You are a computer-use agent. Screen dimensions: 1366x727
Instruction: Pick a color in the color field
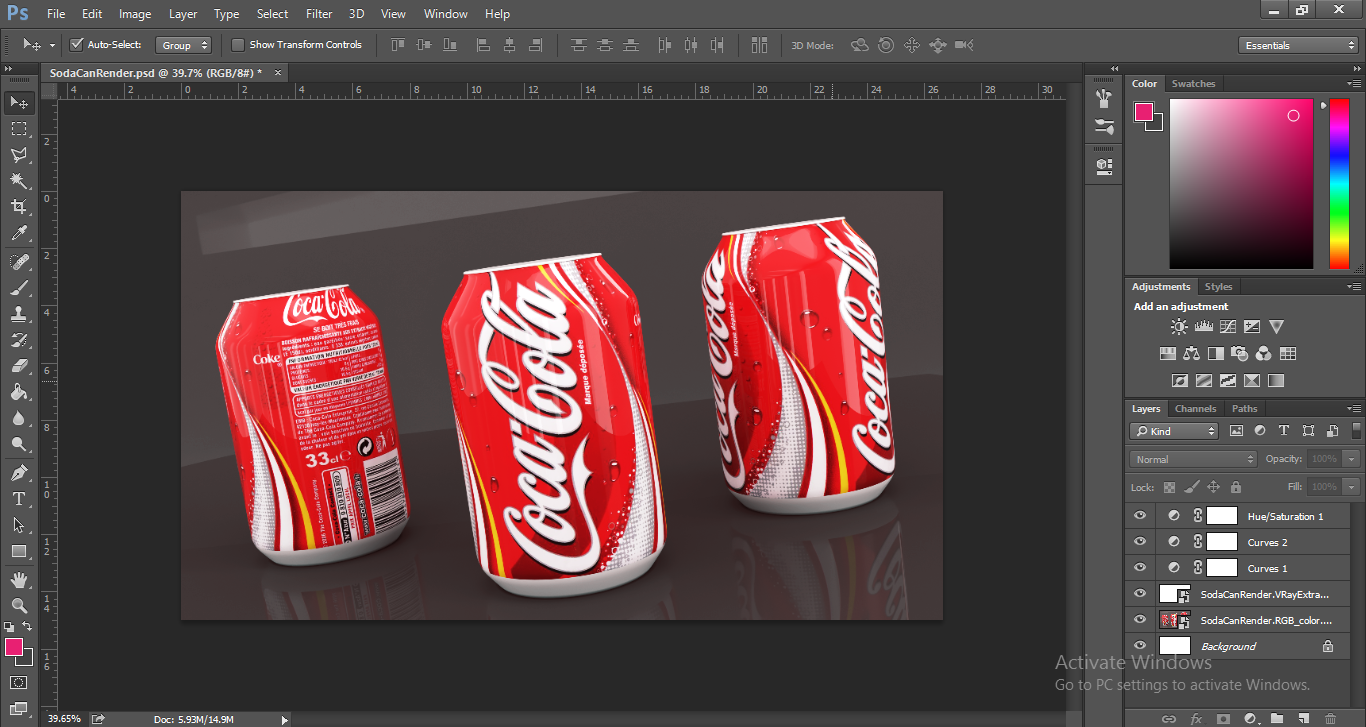pyautogui.click(x=1241, y=184)
